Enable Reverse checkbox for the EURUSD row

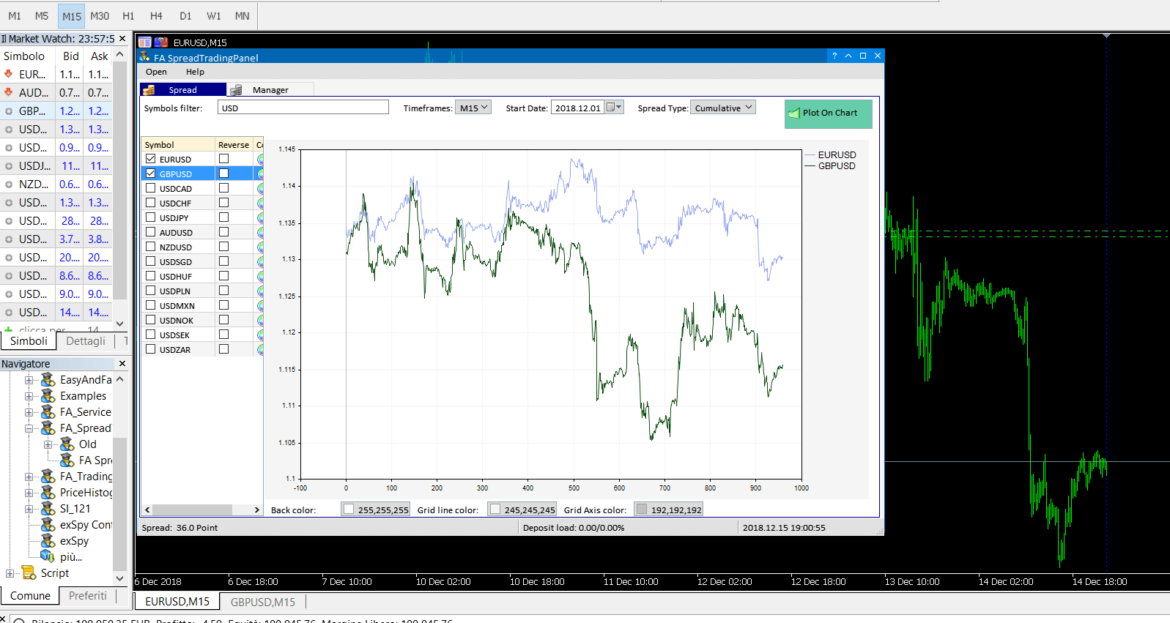click(x=224, y=159)
